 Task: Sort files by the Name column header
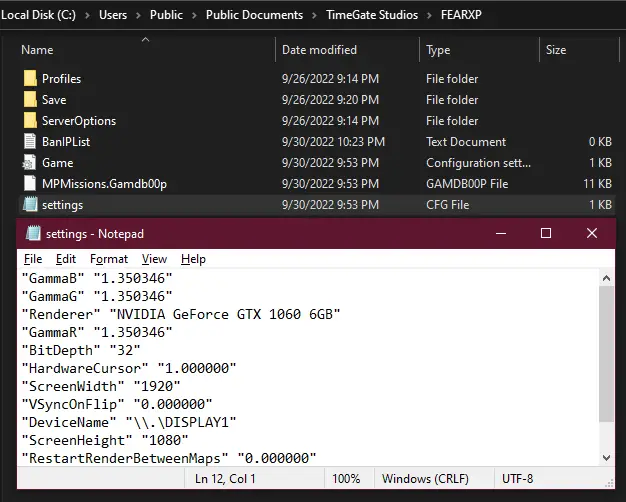tap(37, 50)
